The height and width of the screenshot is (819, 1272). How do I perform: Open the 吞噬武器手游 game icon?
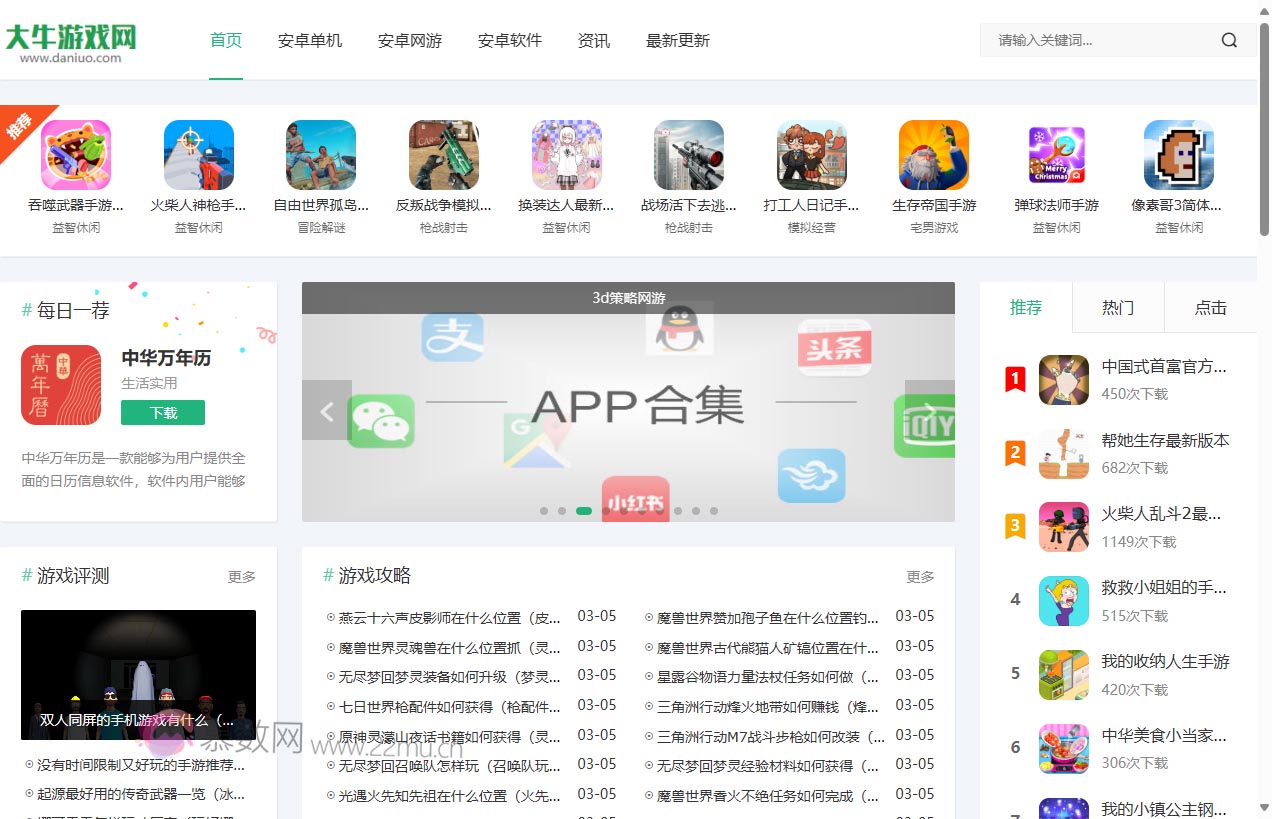(x=76, y=155)
